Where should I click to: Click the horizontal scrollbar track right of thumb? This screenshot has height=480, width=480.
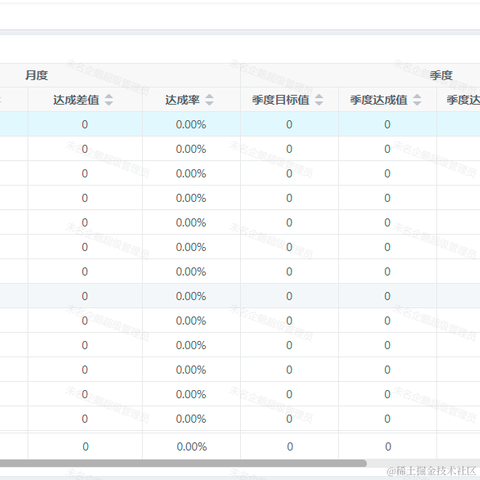coord(423,463)
